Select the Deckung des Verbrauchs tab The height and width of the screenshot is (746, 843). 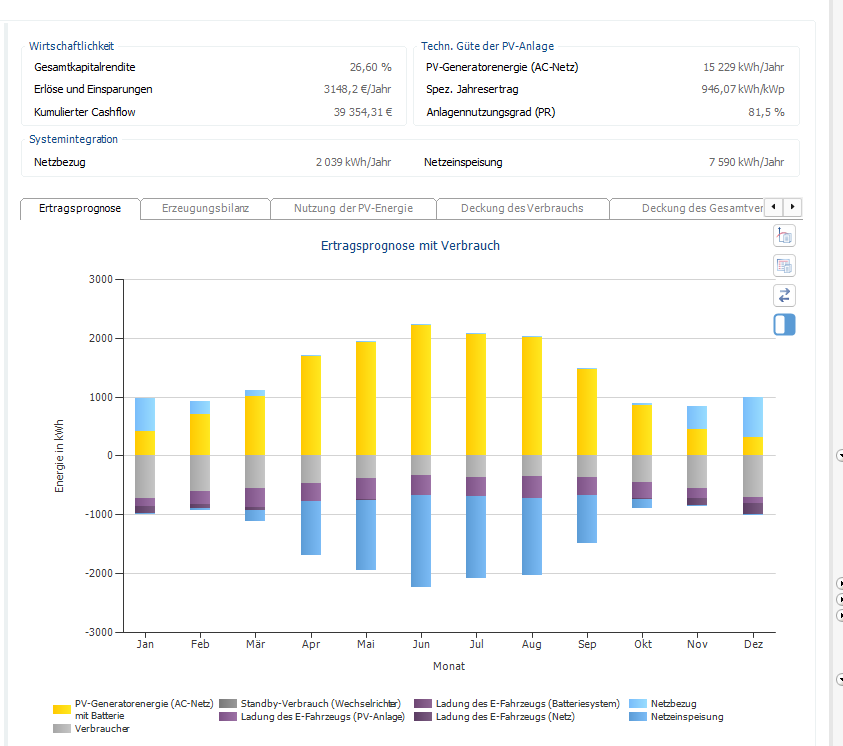point(524,208)
